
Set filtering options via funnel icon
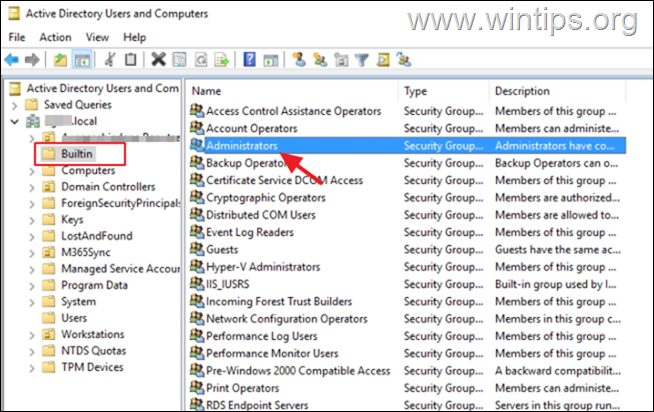click(x=362, y=60)
